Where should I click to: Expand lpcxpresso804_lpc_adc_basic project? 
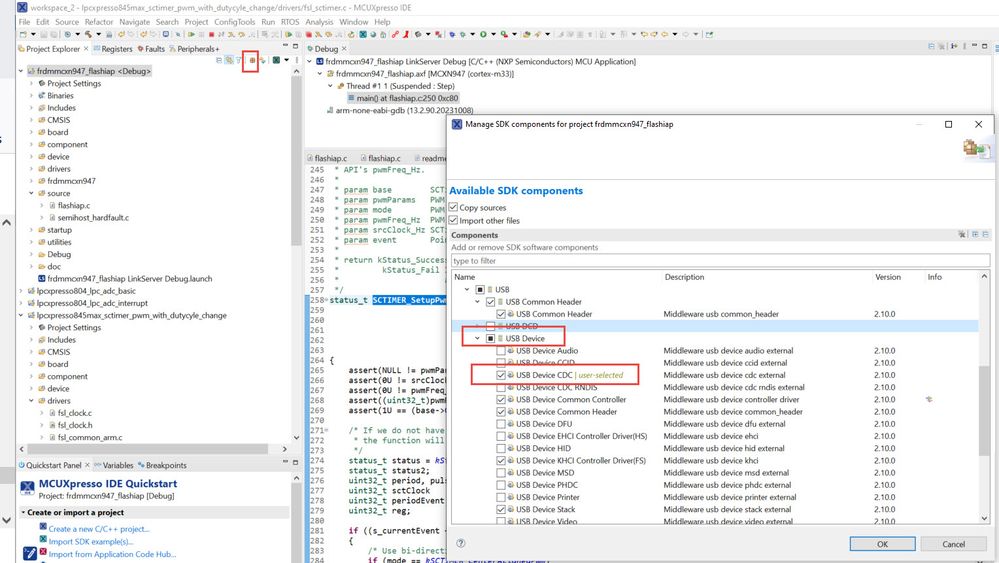21,290
